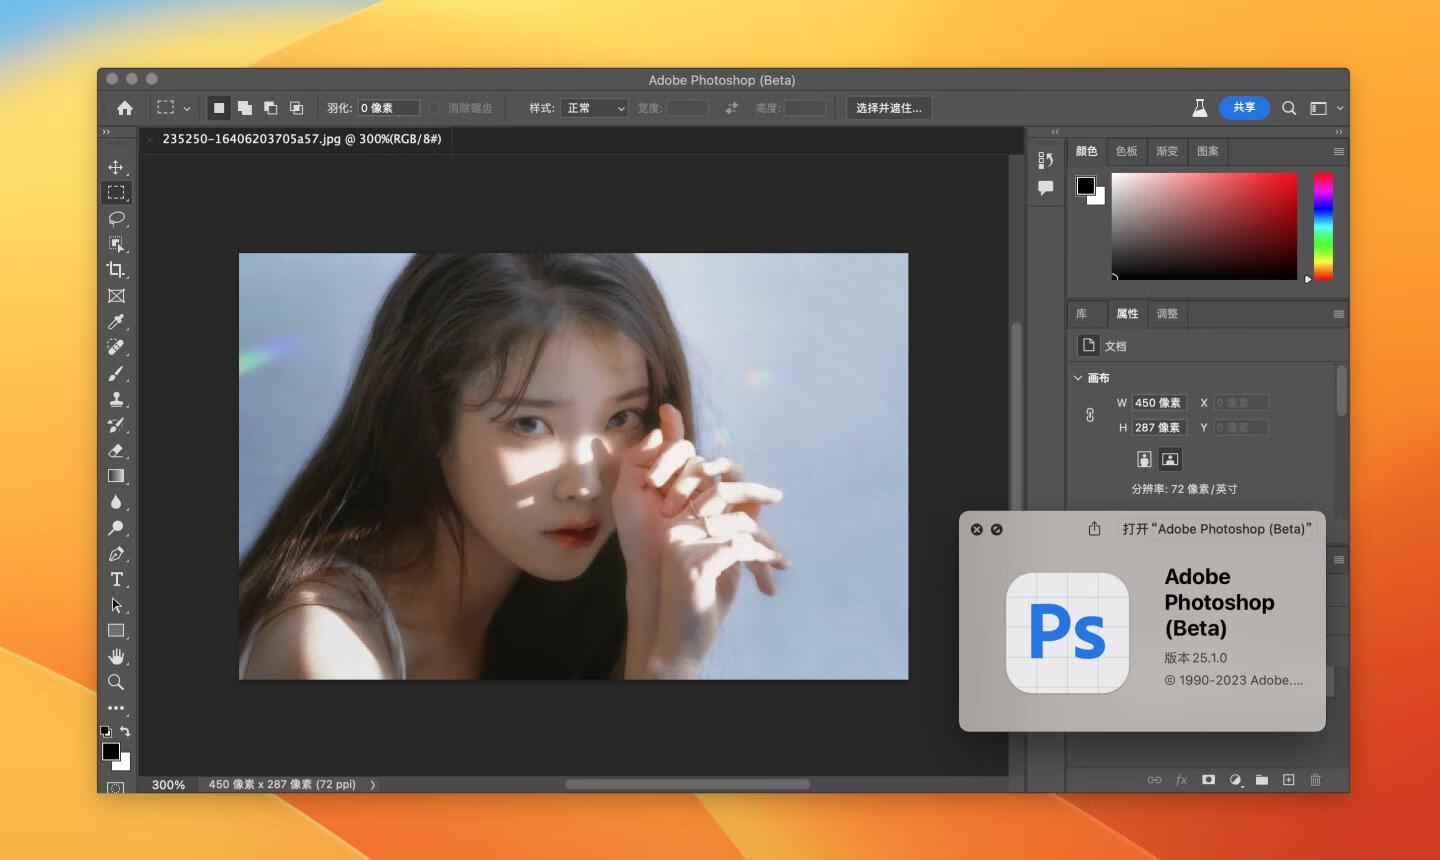Toggle the W/H chain link constraint
Viewport: 1440px width, 860px height.
point(1090,415)
